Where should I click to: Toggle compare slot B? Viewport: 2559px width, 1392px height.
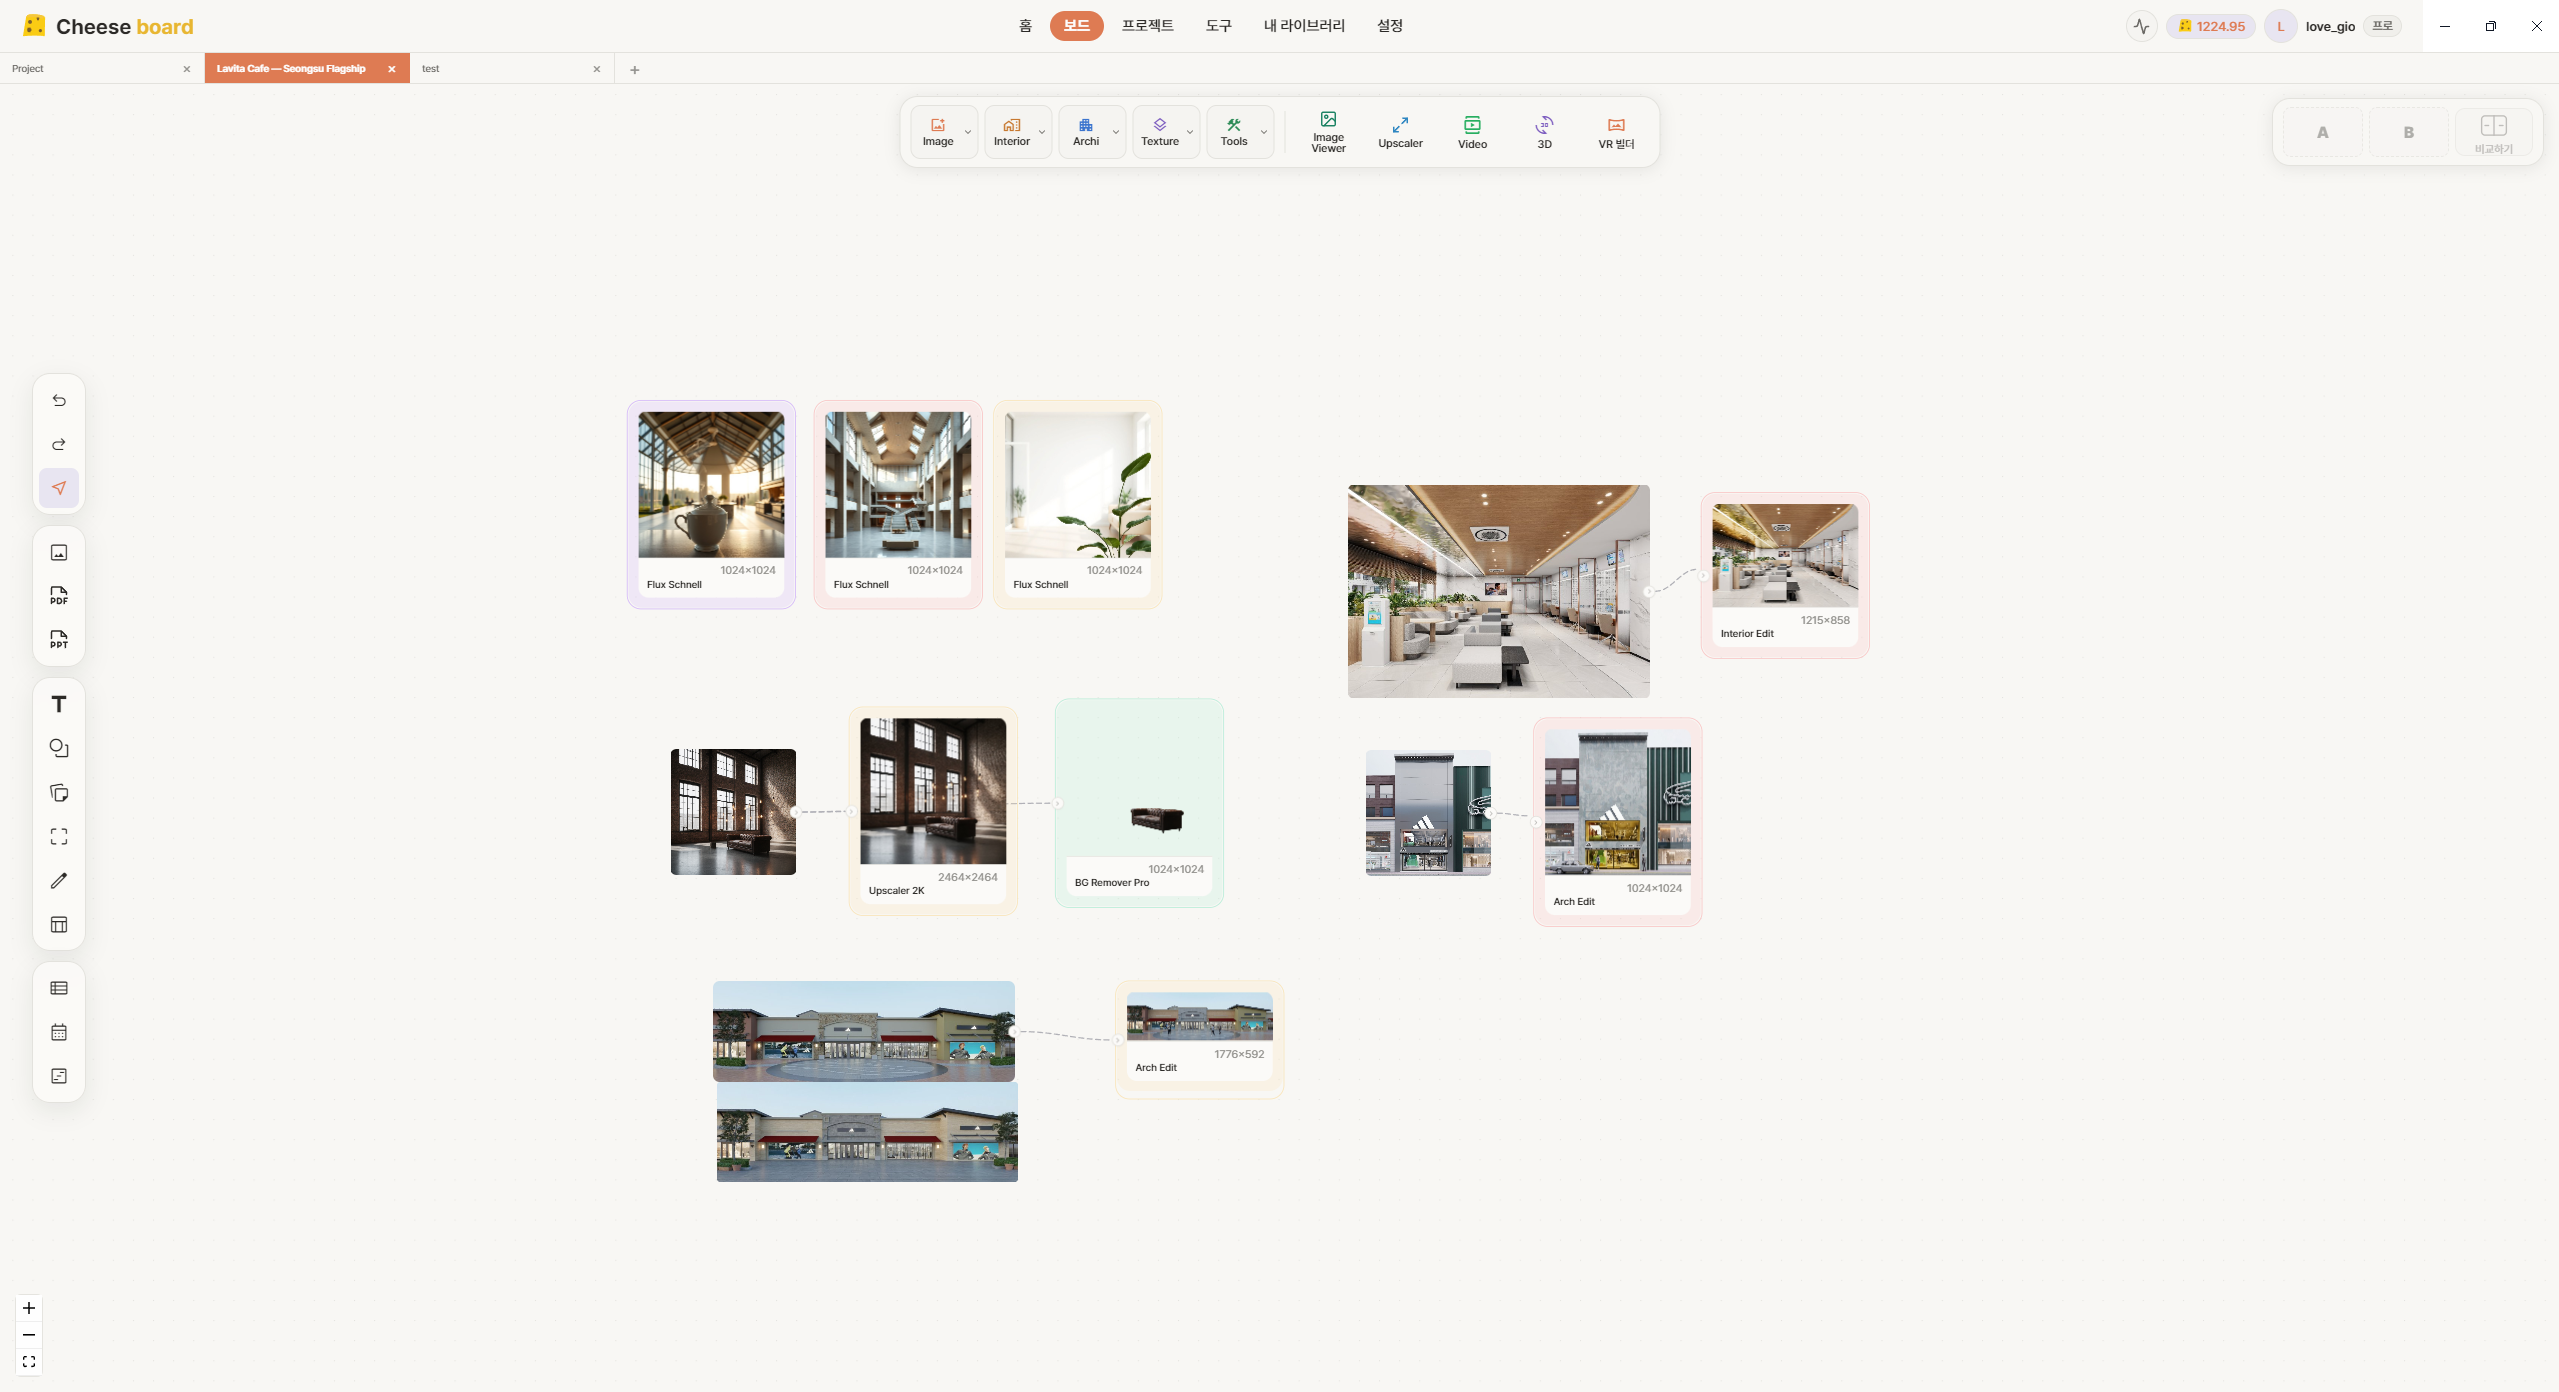(x=2408, y=132)
